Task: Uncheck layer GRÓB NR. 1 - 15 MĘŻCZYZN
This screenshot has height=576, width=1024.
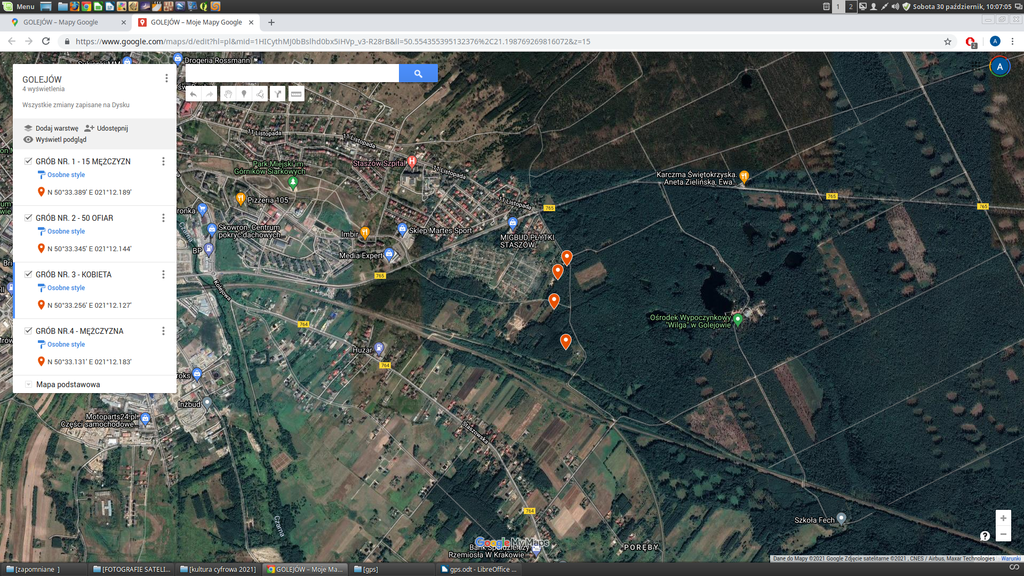Action: click(28, 161)
